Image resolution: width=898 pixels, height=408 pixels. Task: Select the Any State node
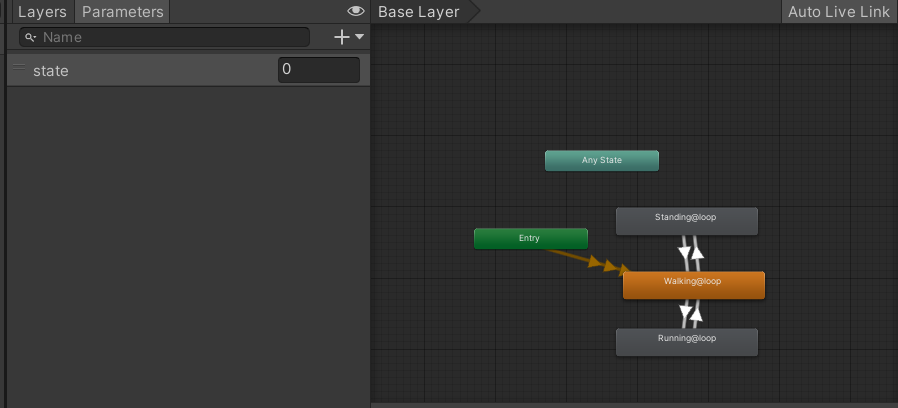point(602,160)
